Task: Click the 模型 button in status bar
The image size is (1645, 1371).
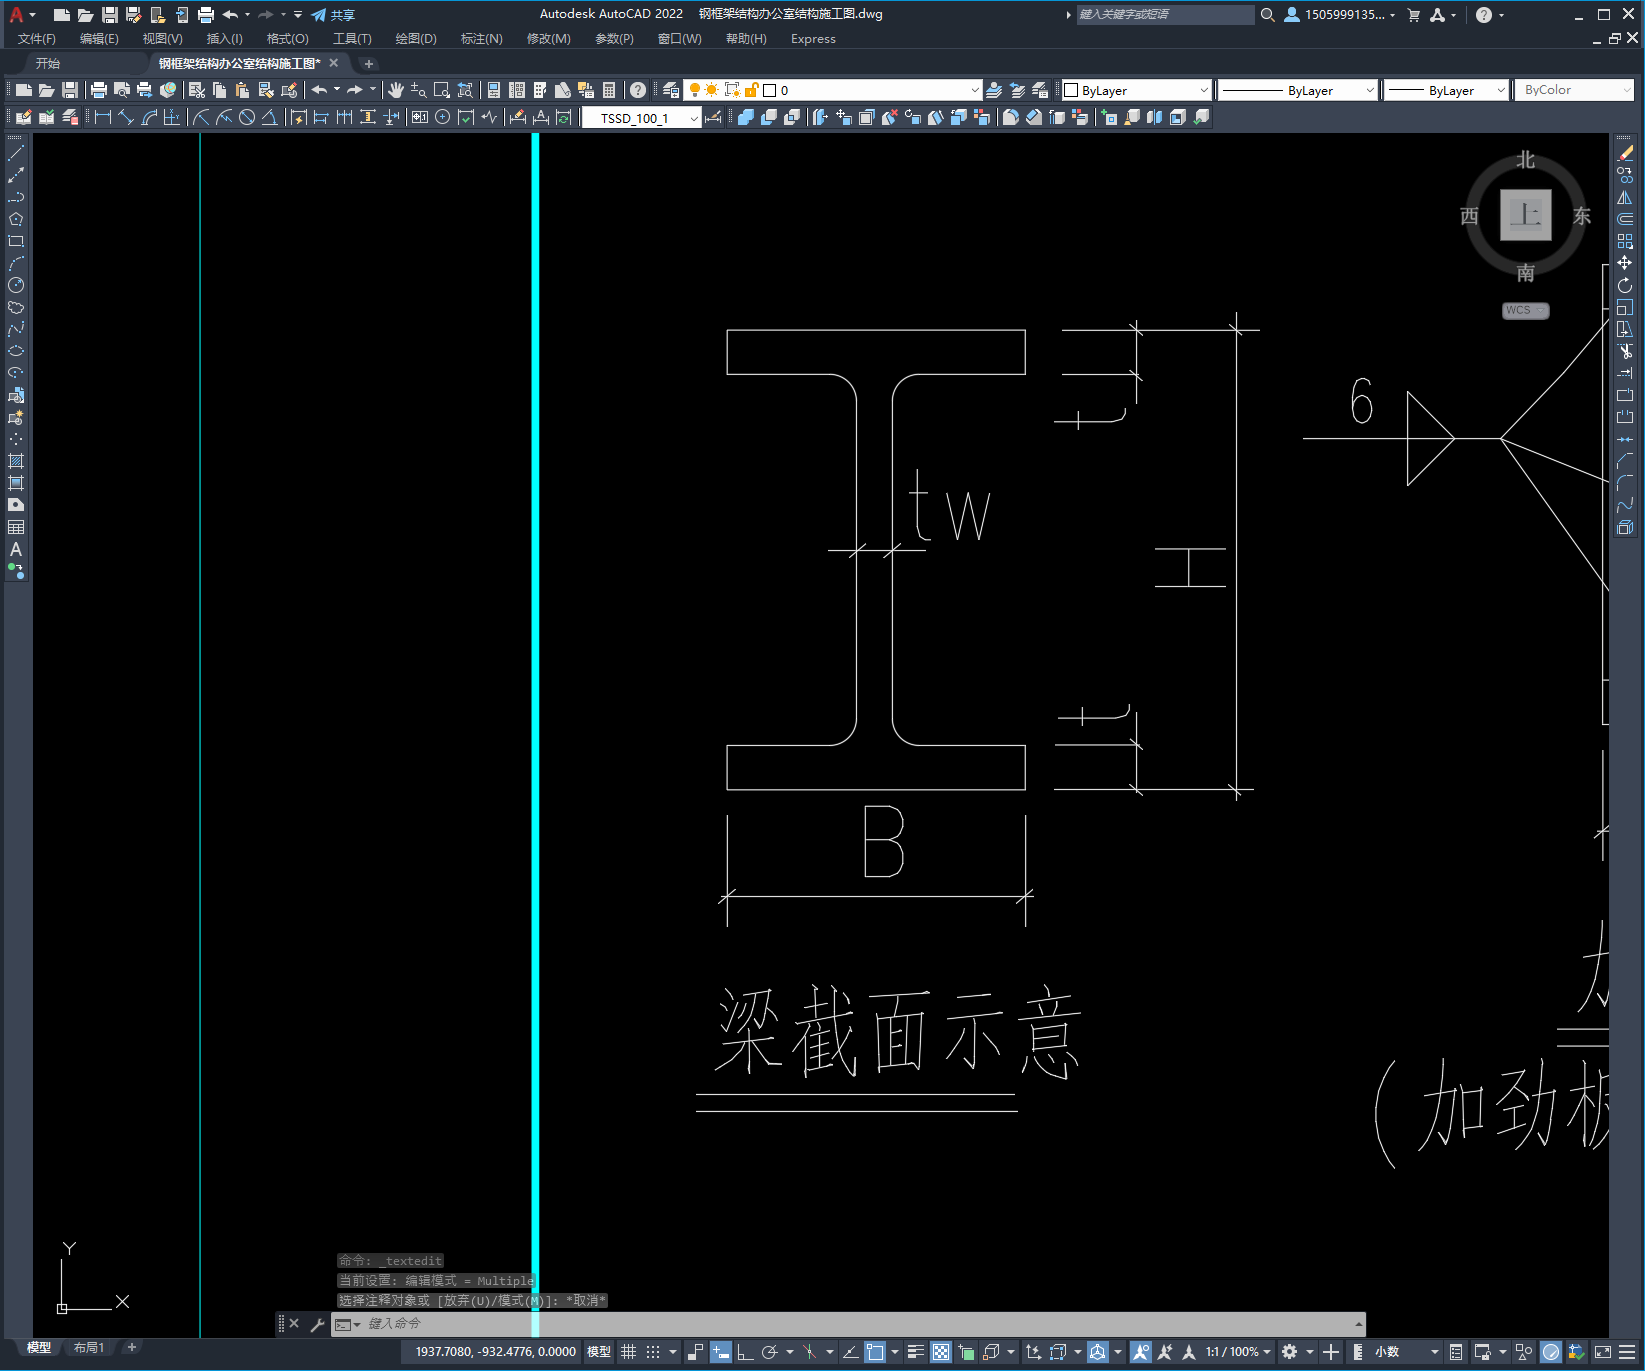Action: 599,1352
